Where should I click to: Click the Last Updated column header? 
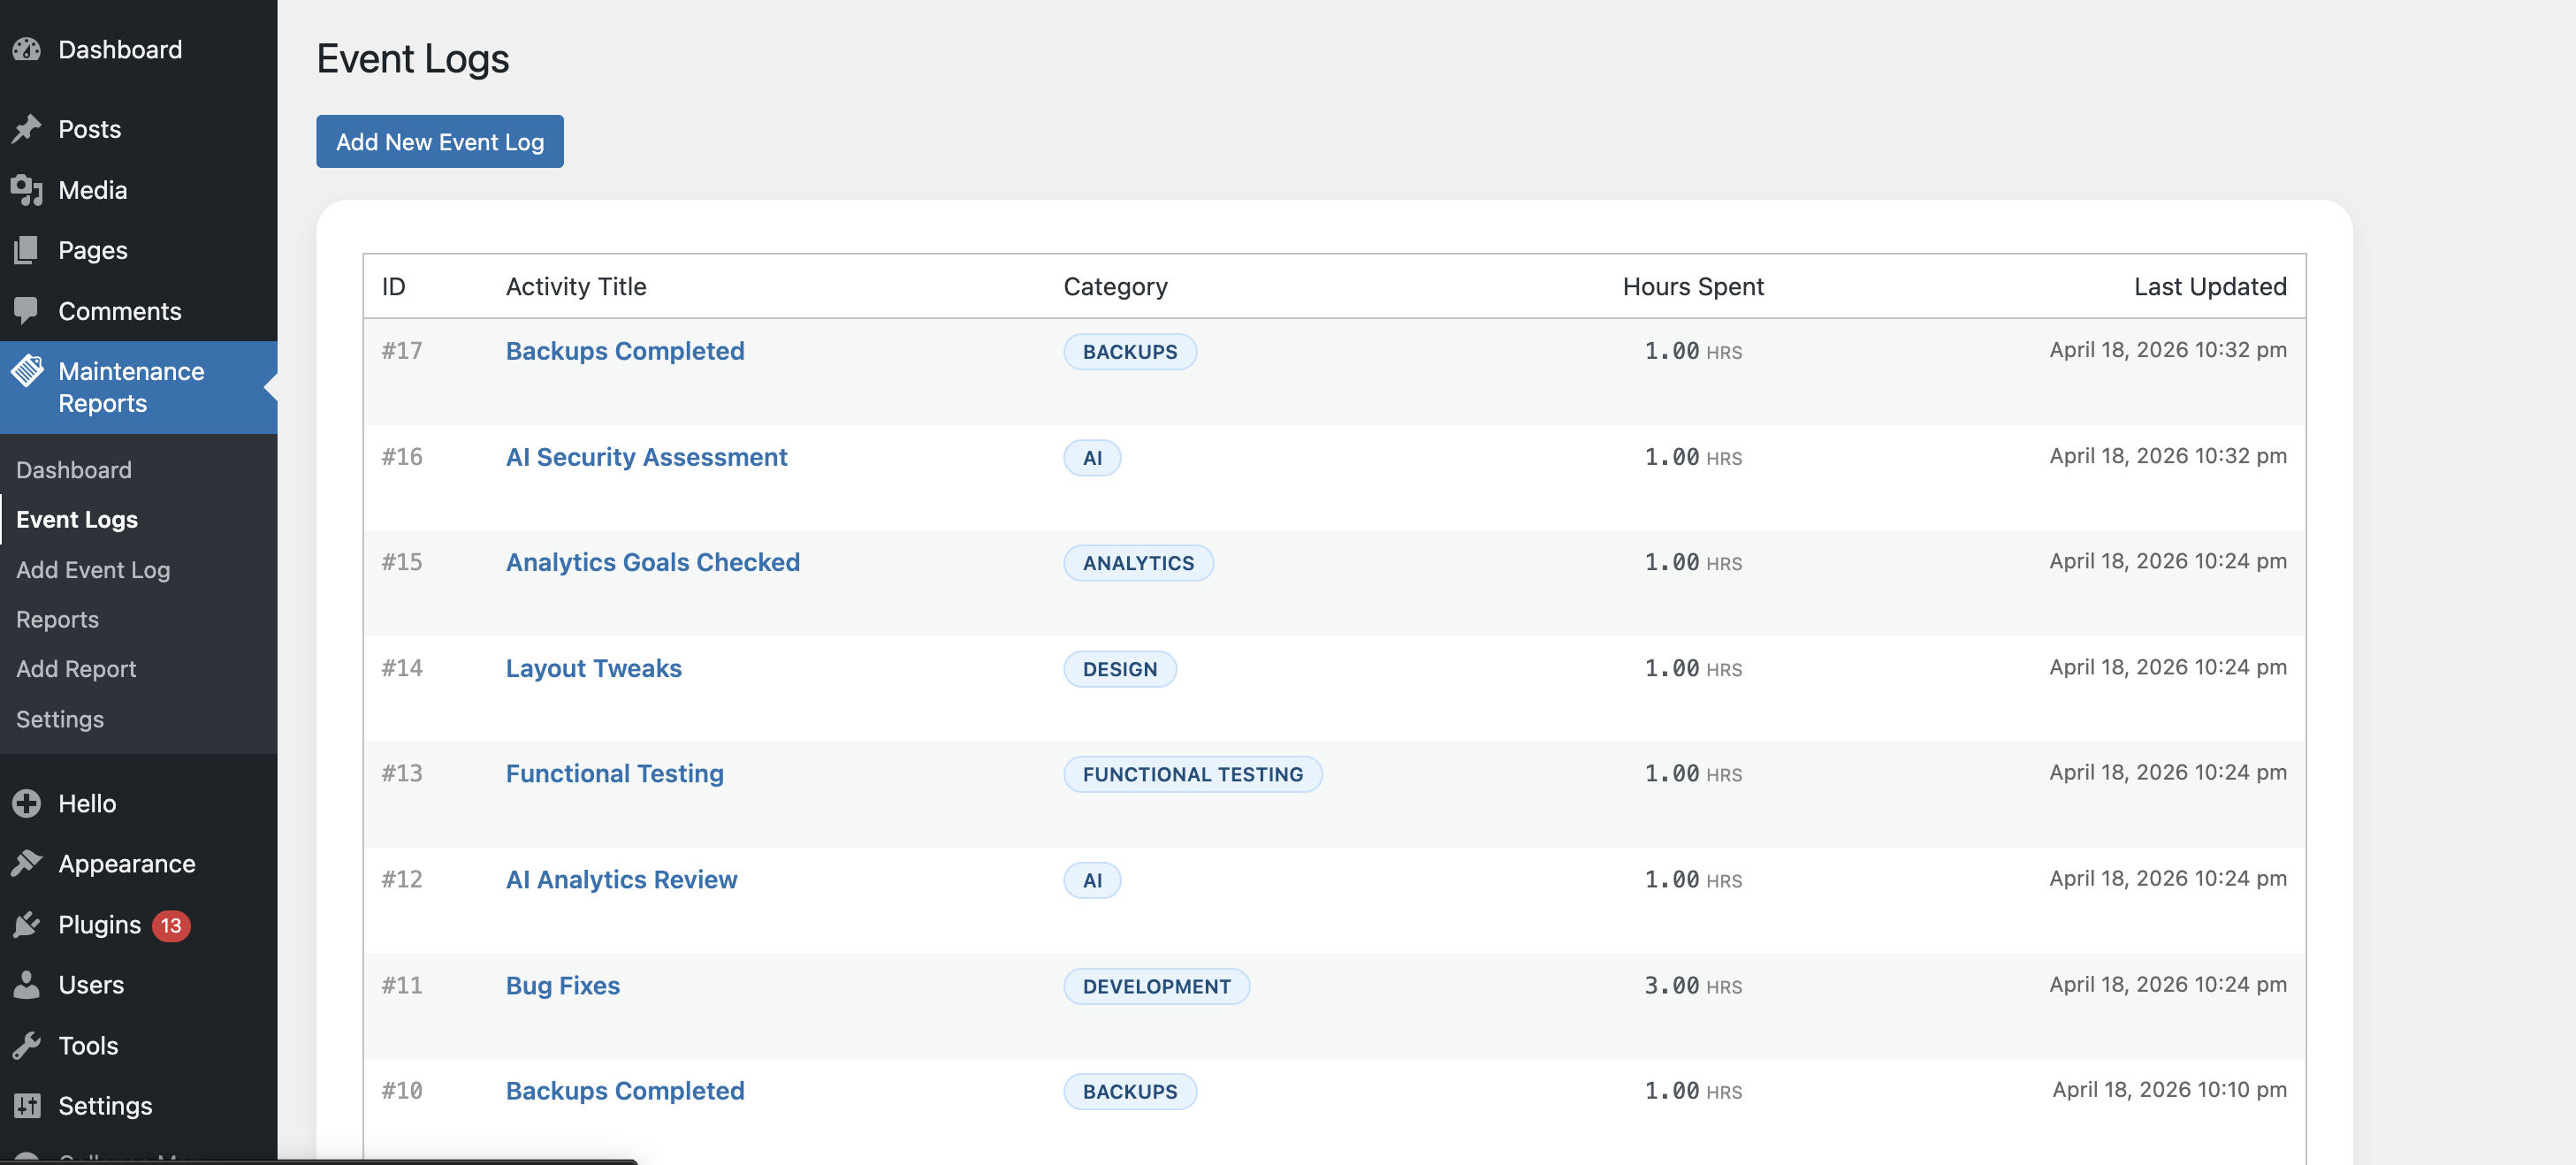2210,286
